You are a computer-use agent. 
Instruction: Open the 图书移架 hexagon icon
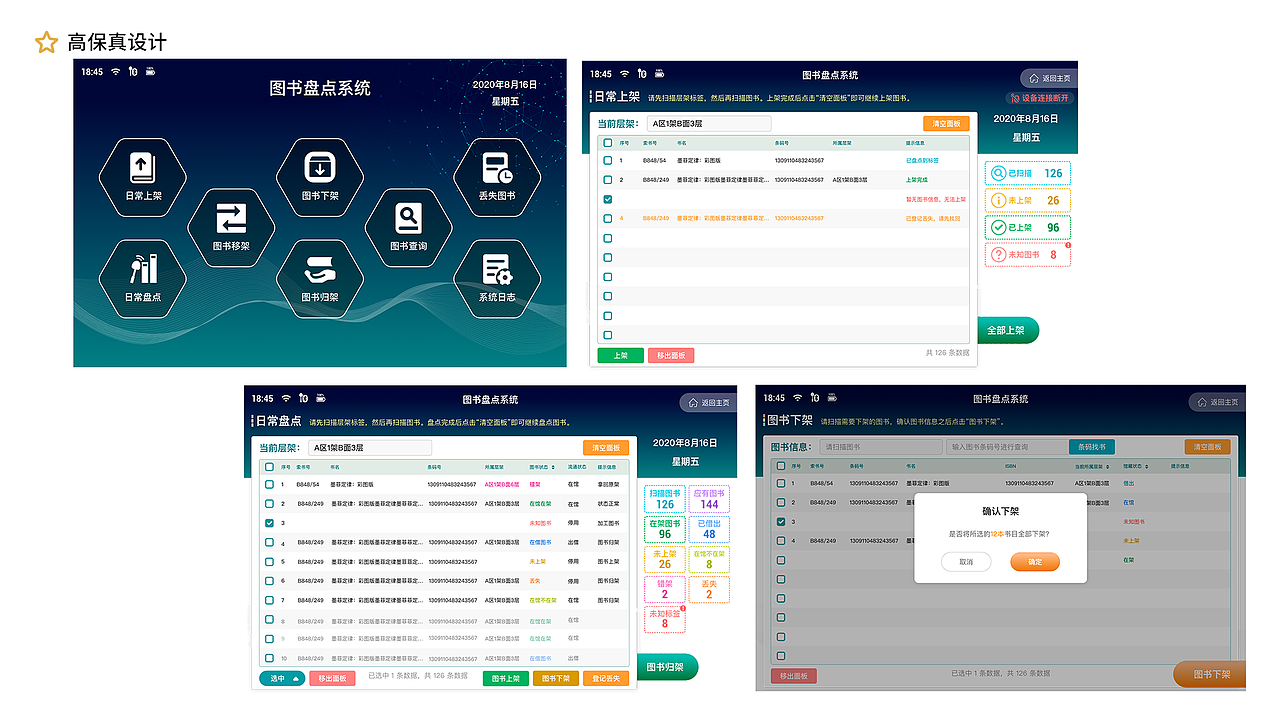231,227
